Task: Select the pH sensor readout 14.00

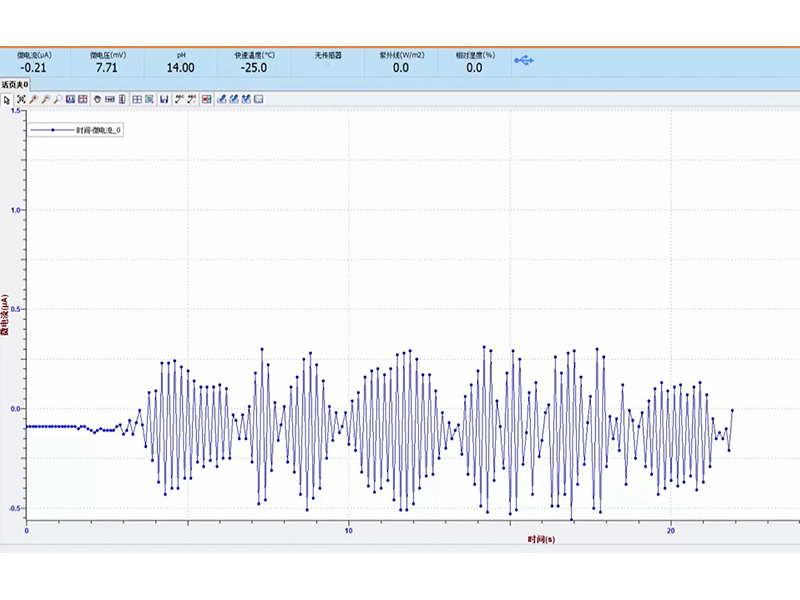Action: click(181, 62)
